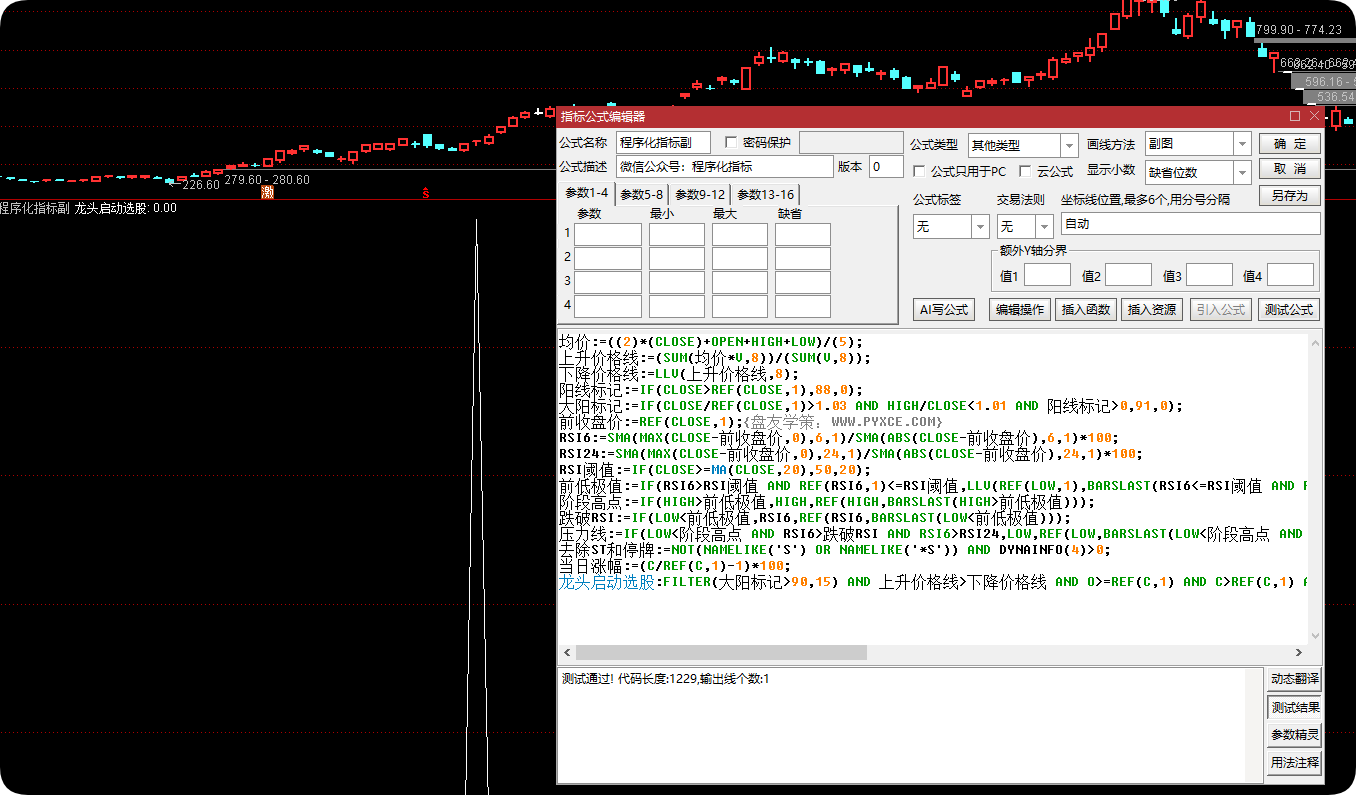
Task: Run 测试公式 to test the formula
Action: 1288,310
